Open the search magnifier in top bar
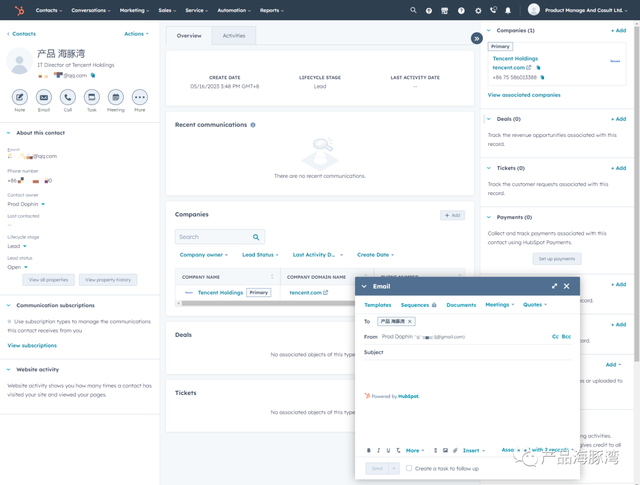The image size is (640, 485). [x=413, y=10]
